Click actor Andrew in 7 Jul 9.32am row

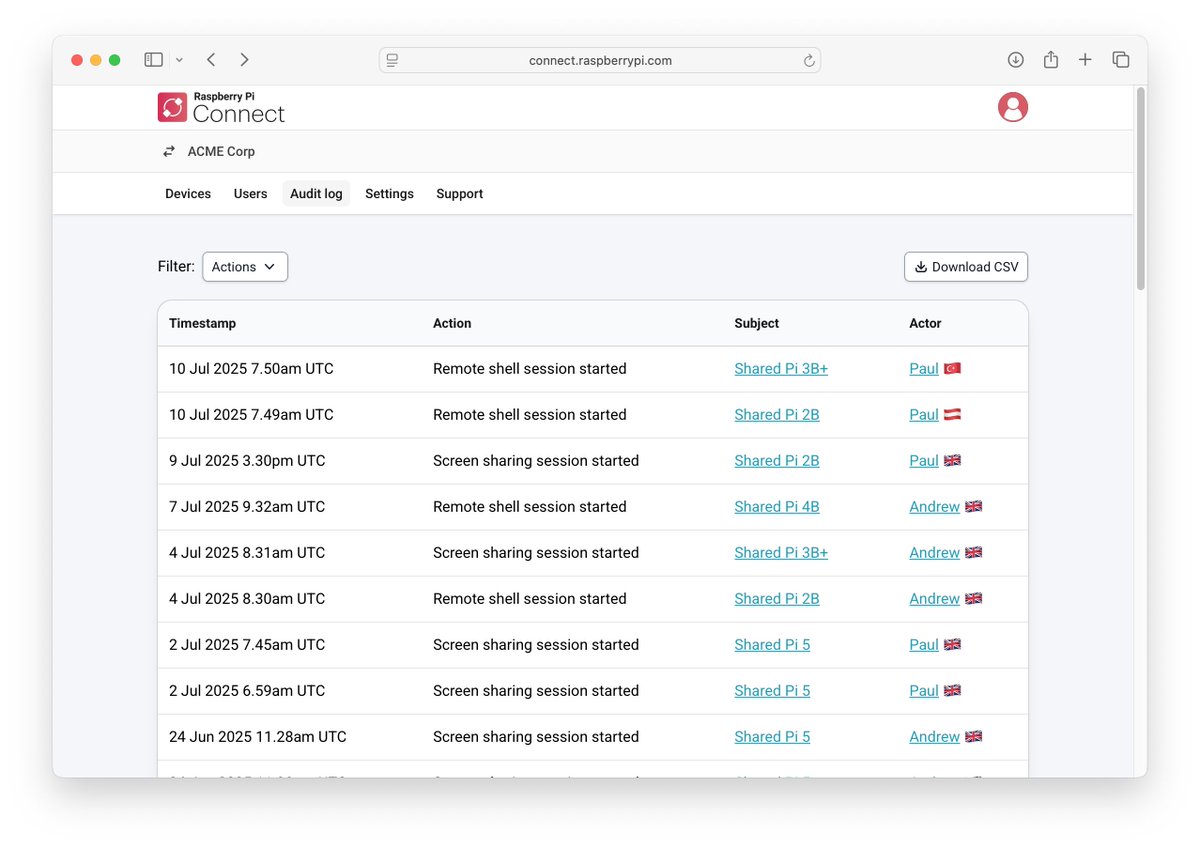pyautogui.click(x=934, y=507)
